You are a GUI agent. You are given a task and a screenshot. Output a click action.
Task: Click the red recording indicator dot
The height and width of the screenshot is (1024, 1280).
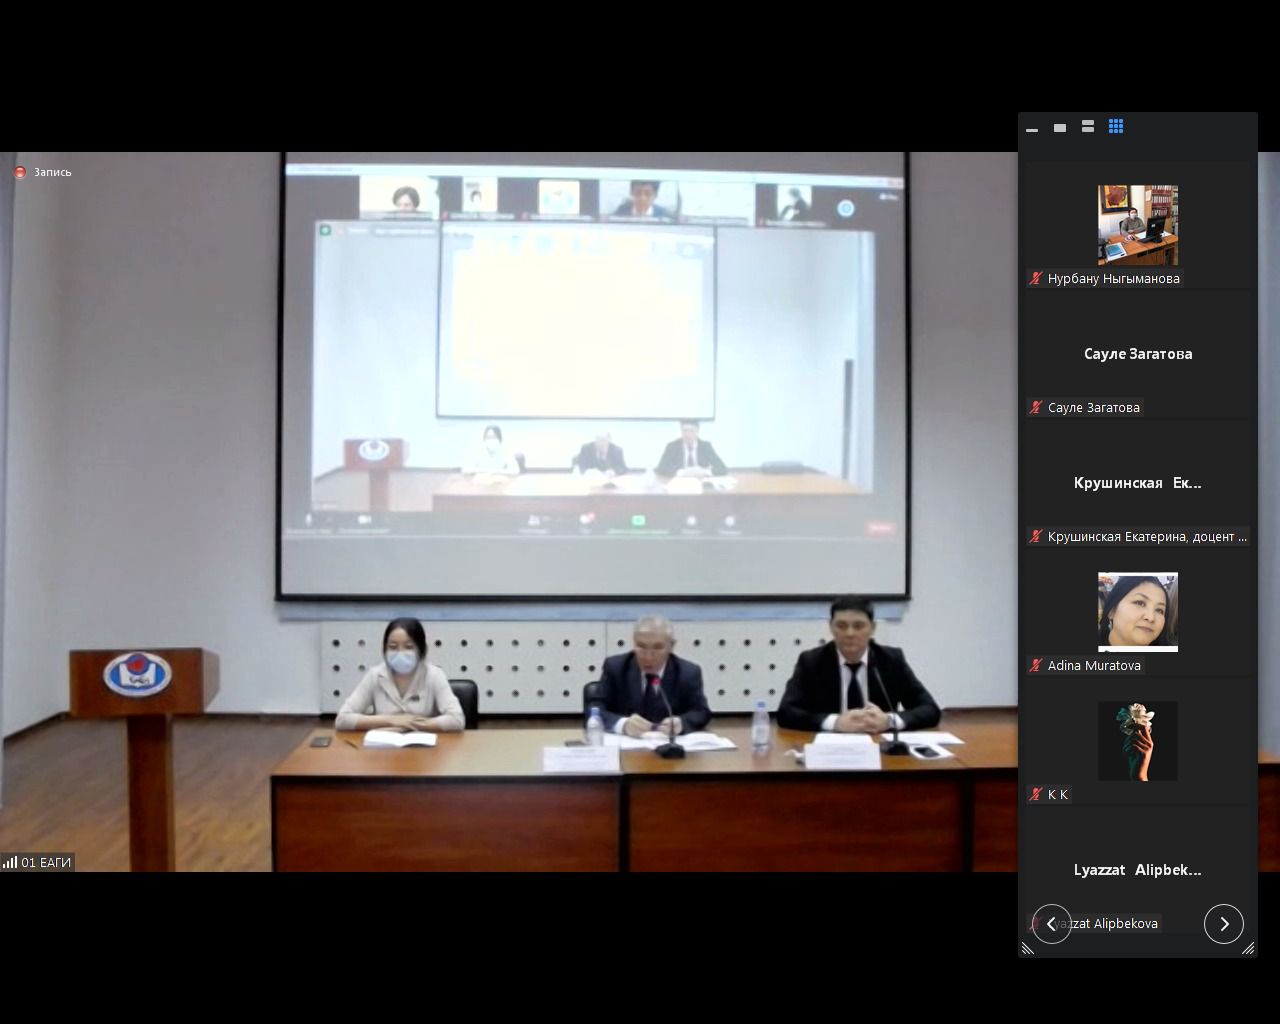point(20,172)
